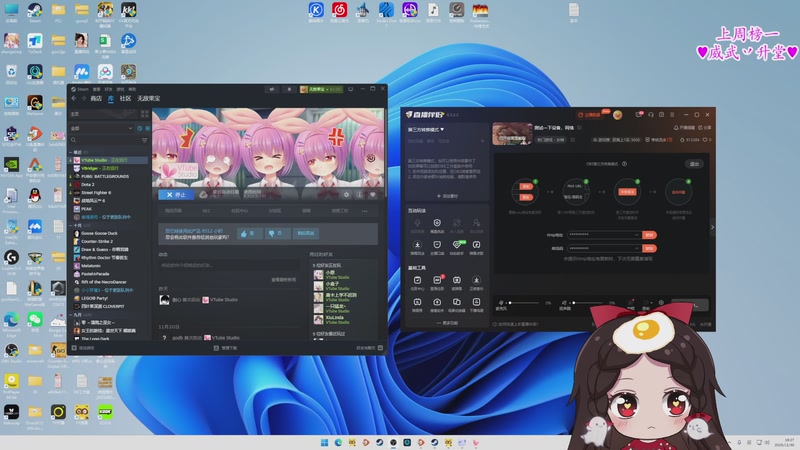Open 好友与聊天 at Steam's bottom right
The width and height of the screenshot is (800, 450).
tap(369, 348)
